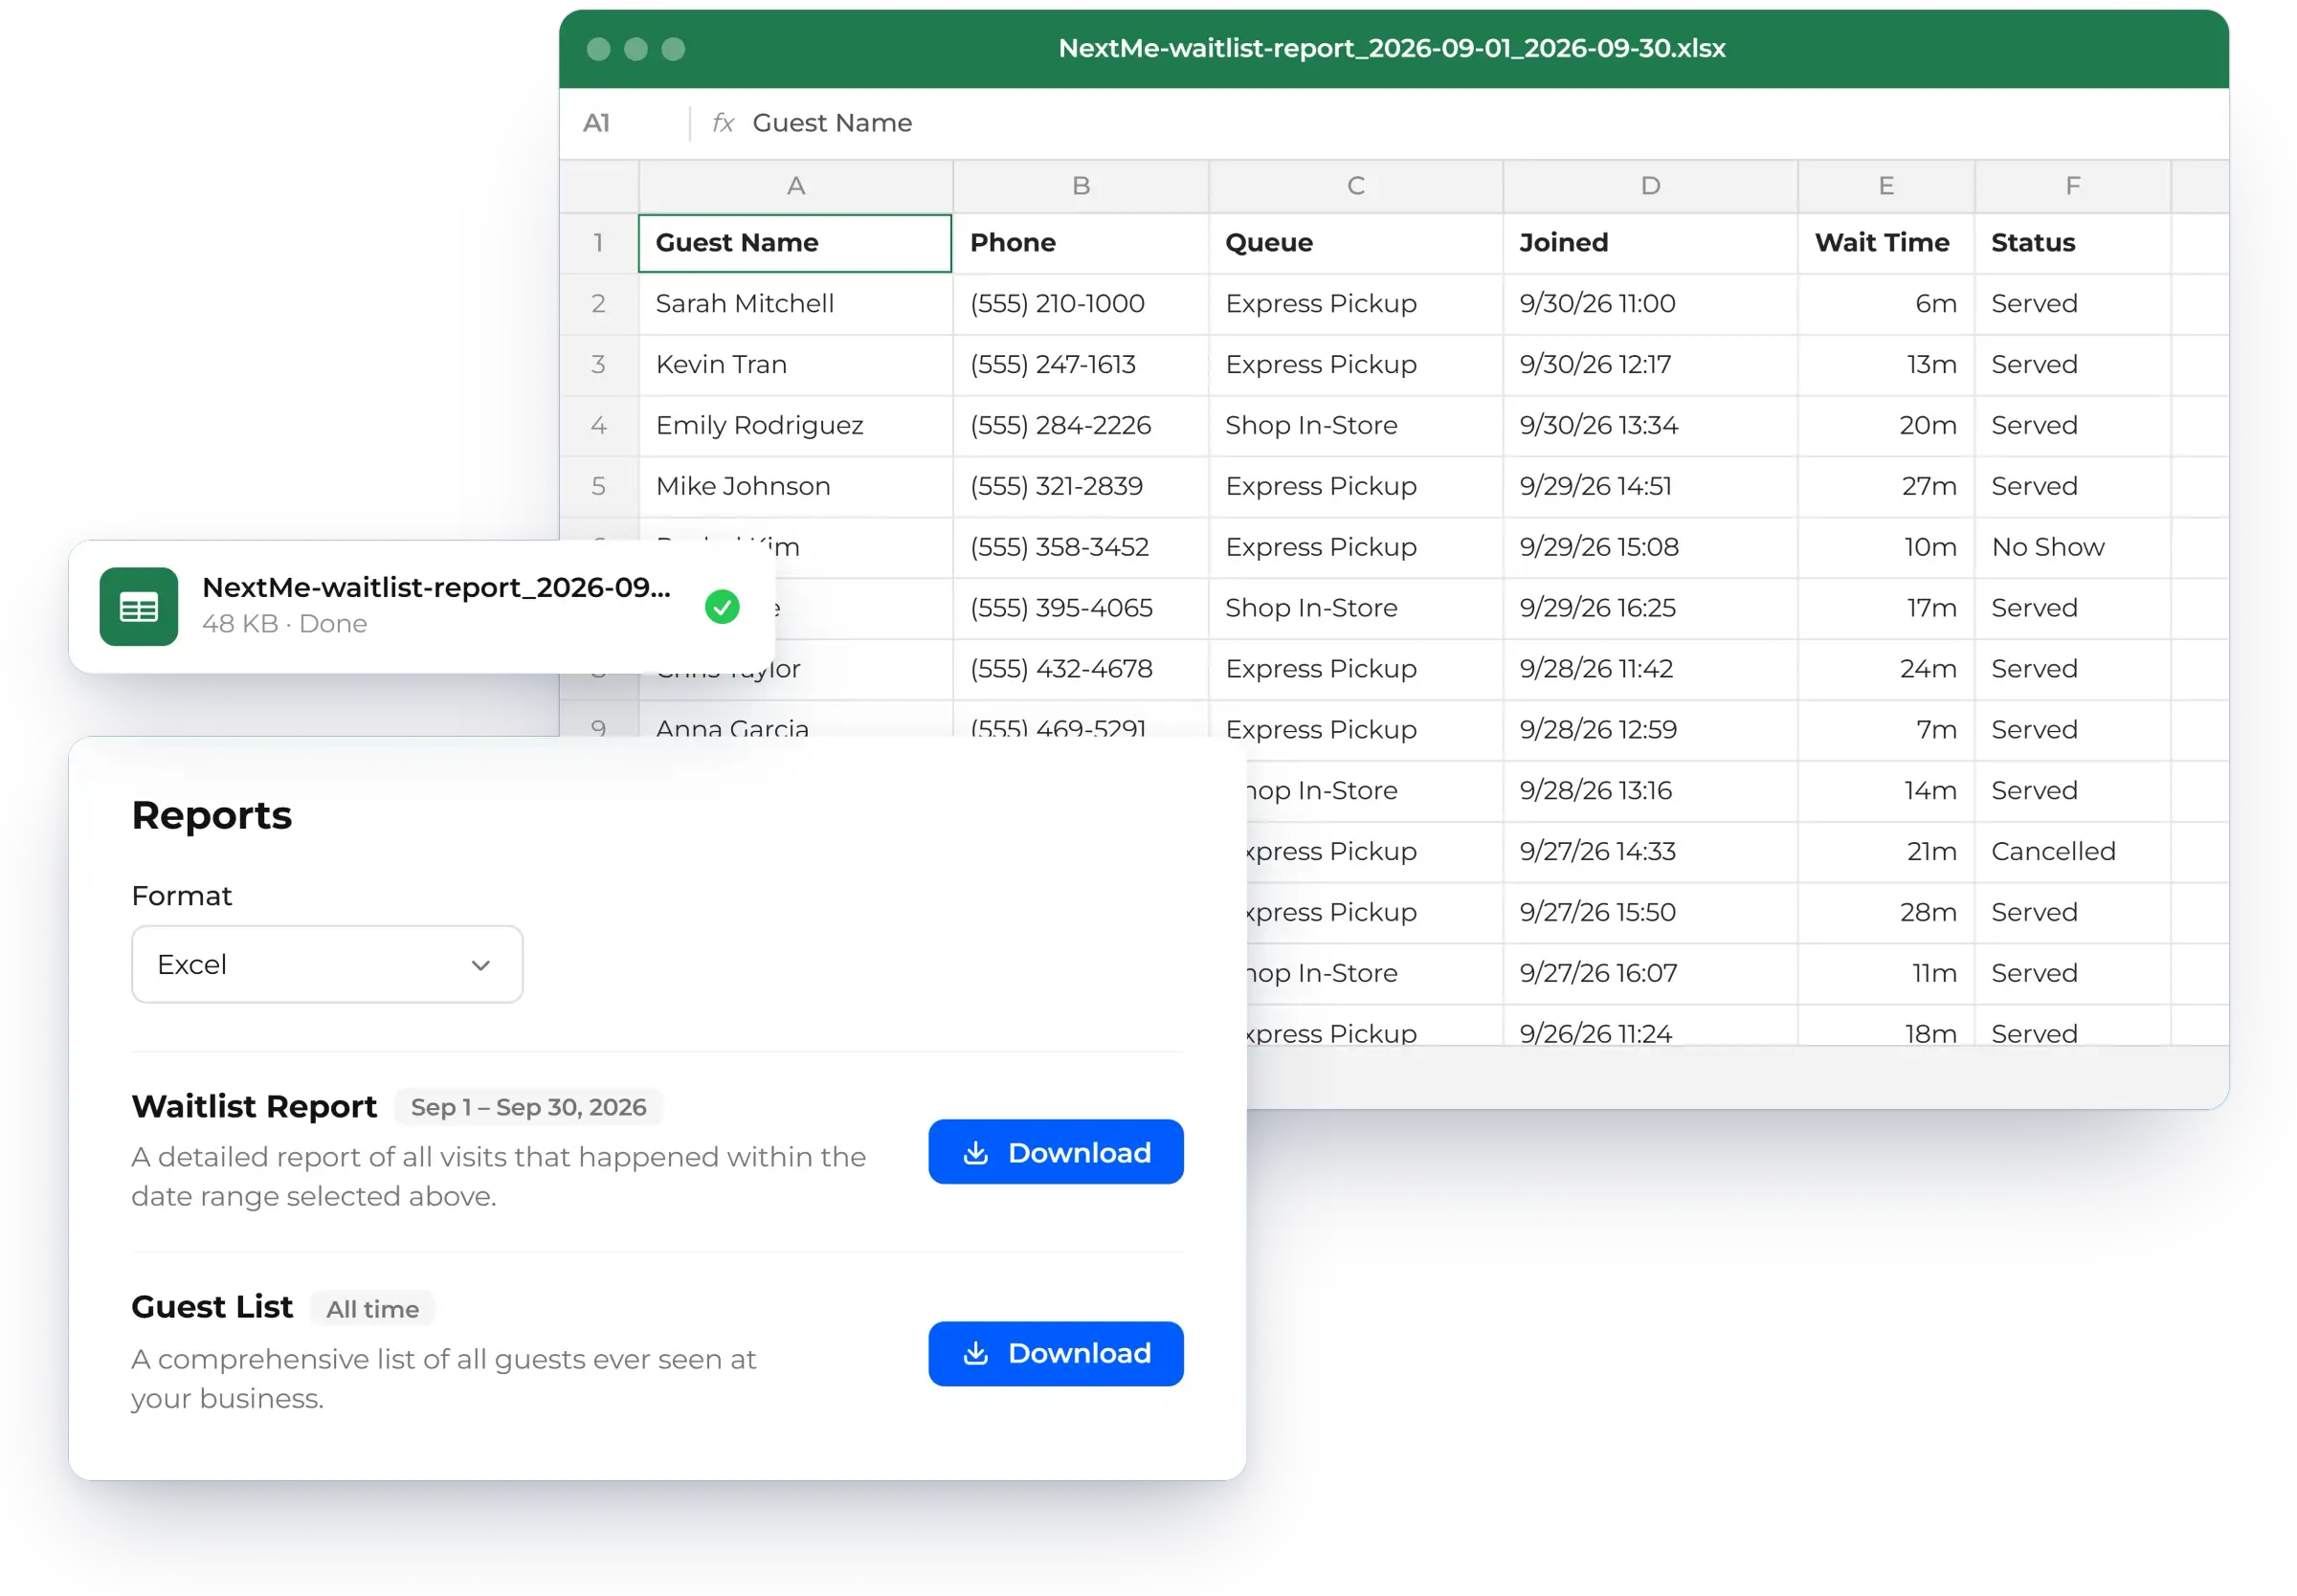The width and height of the screenshot is (2297, 1596).
Task: Click the spreadsheet window title filename
Action: coord(1391,49)
